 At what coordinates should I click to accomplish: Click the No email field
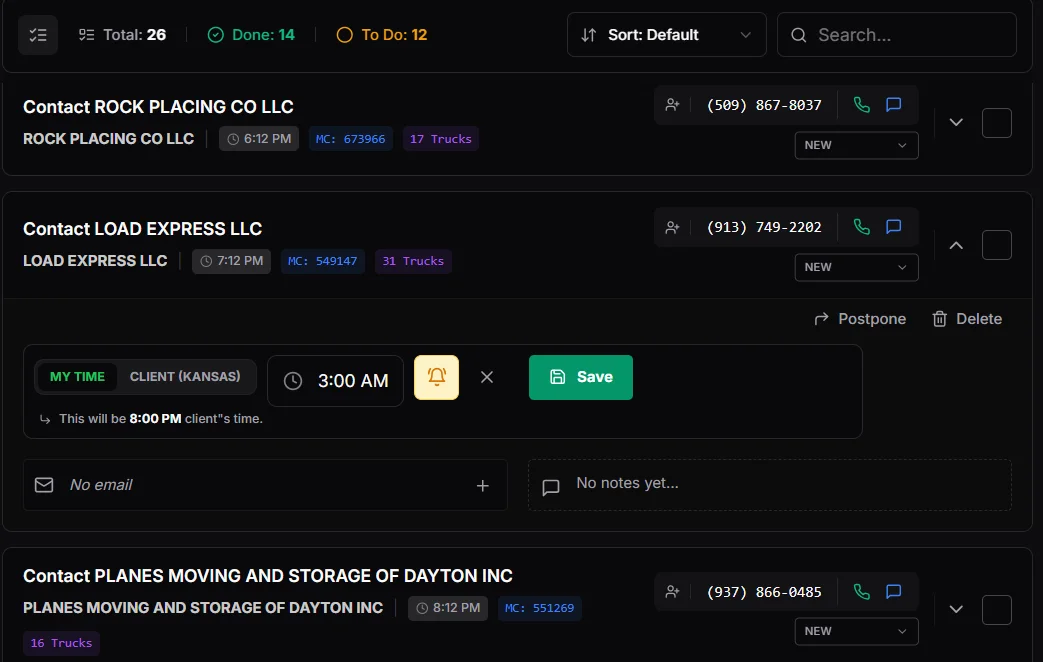click(x=265, y=485)
